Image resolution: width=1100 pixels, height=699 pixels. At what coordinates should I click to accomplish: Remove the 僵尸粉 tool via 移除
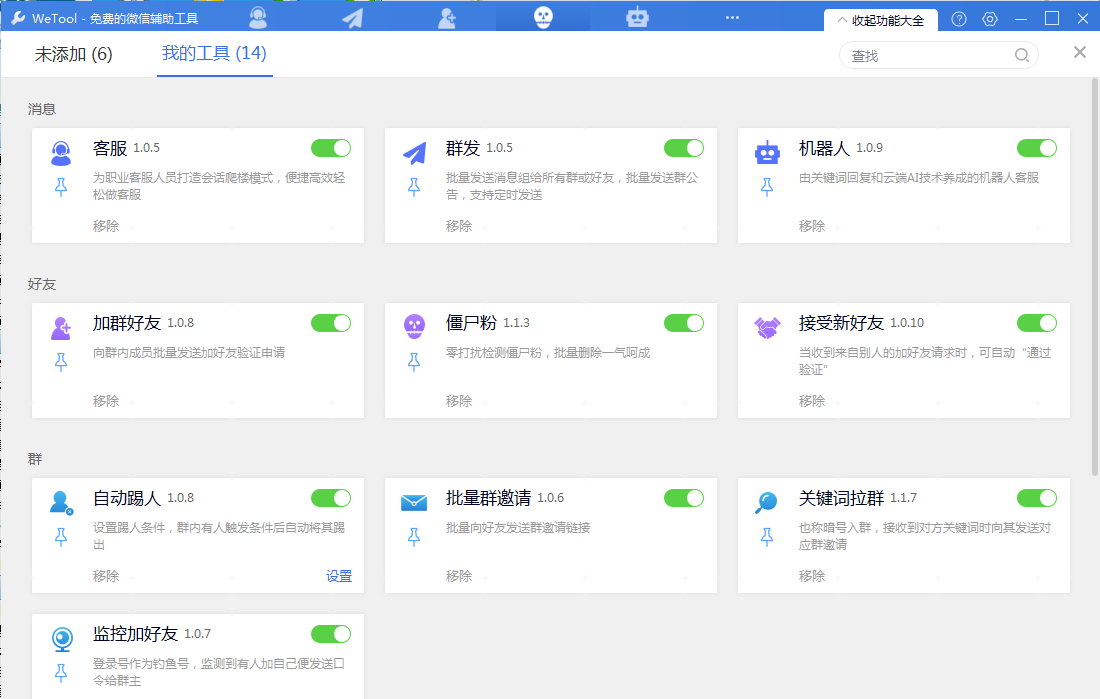pos(459,401)
